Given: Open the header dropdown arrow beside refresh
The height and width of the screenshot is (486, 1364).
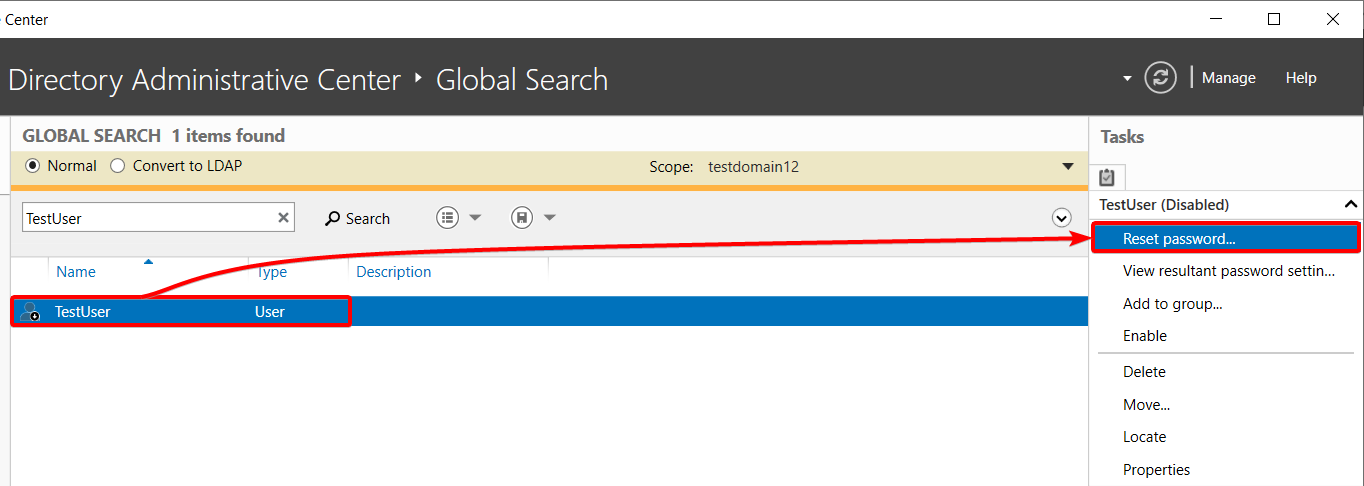Looking at the screenshot, I should click(x=1127, y=78).
